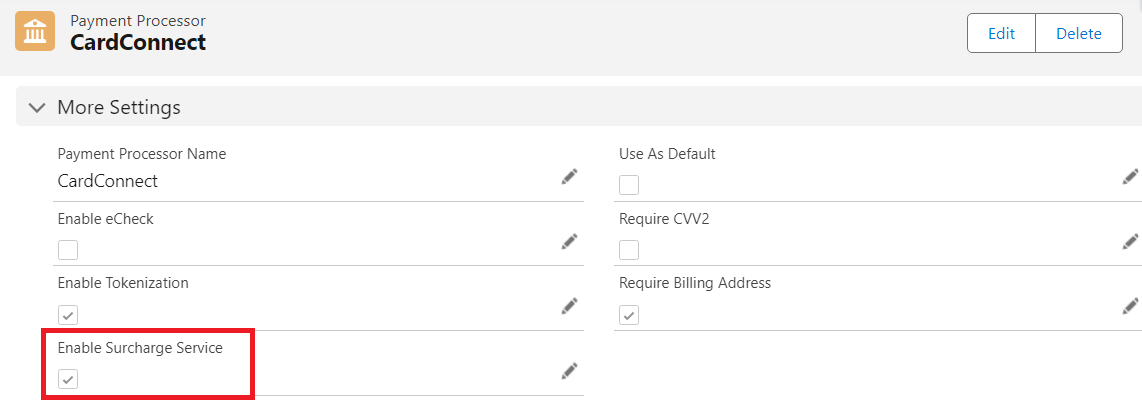
Task: Click pencil icon for Enable Surcharge Service
Action: coord(569,371)
